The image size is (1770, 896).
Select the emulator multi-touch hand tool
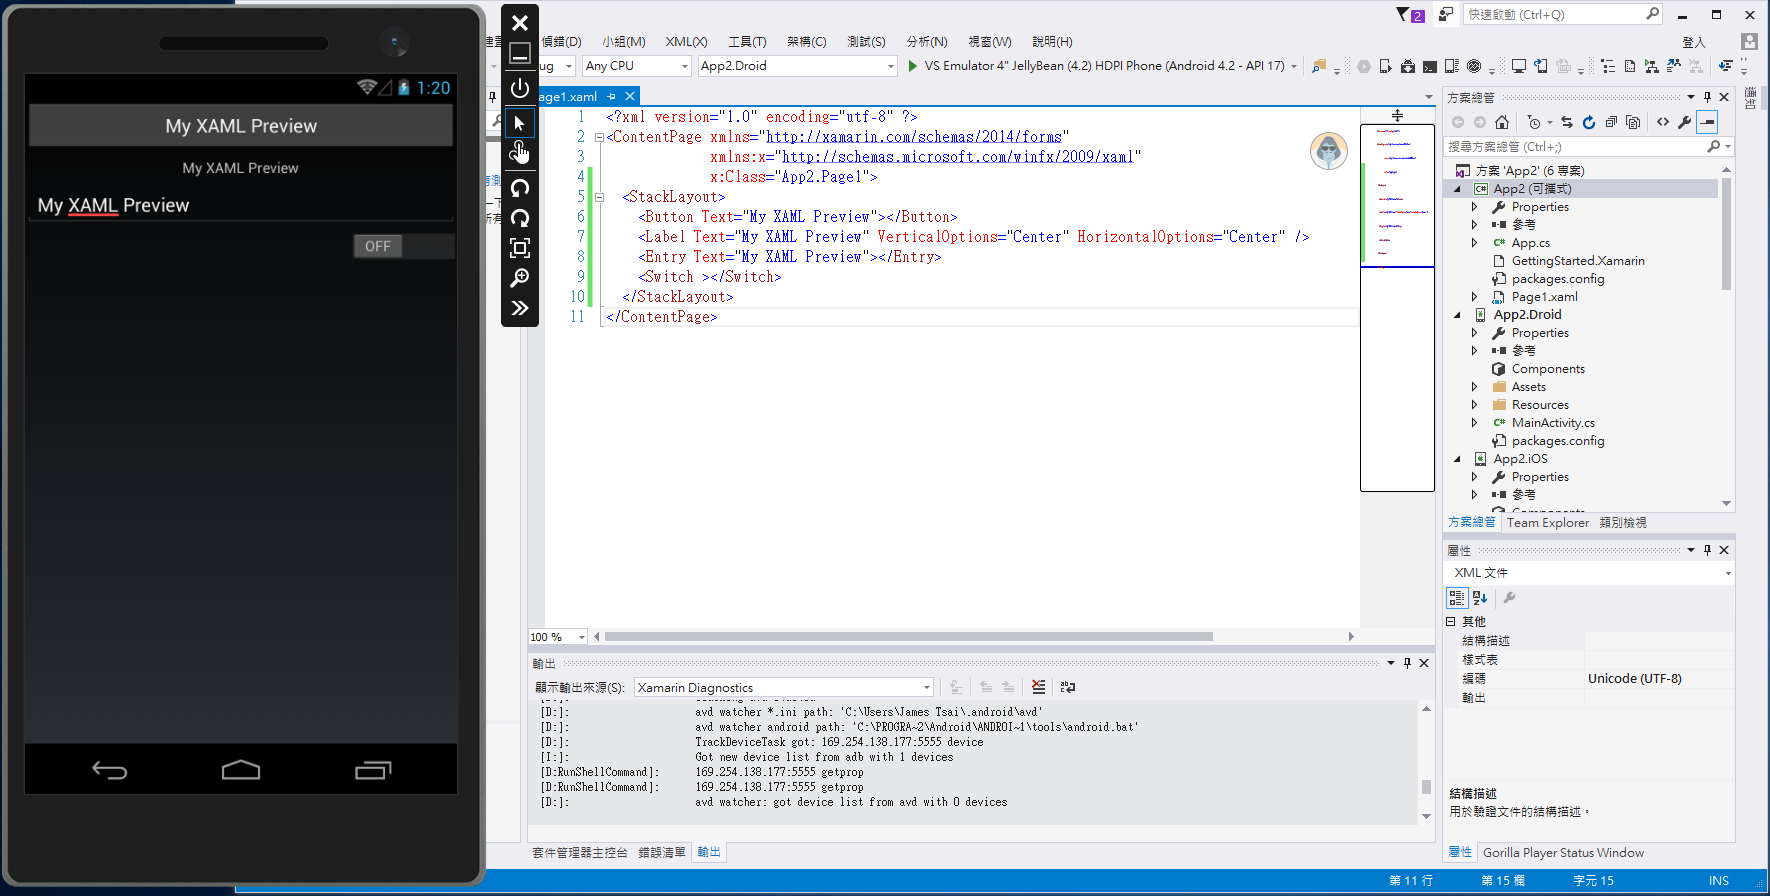[x=519, y=152]
